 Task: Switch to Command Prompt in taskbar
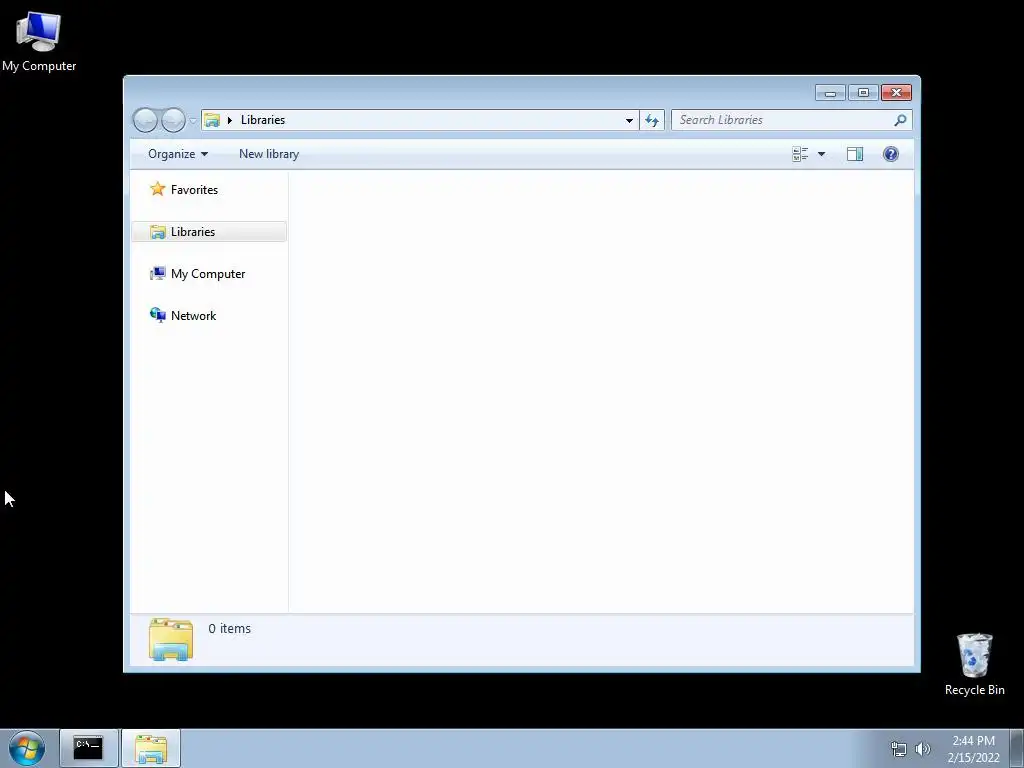pos(89,748)
